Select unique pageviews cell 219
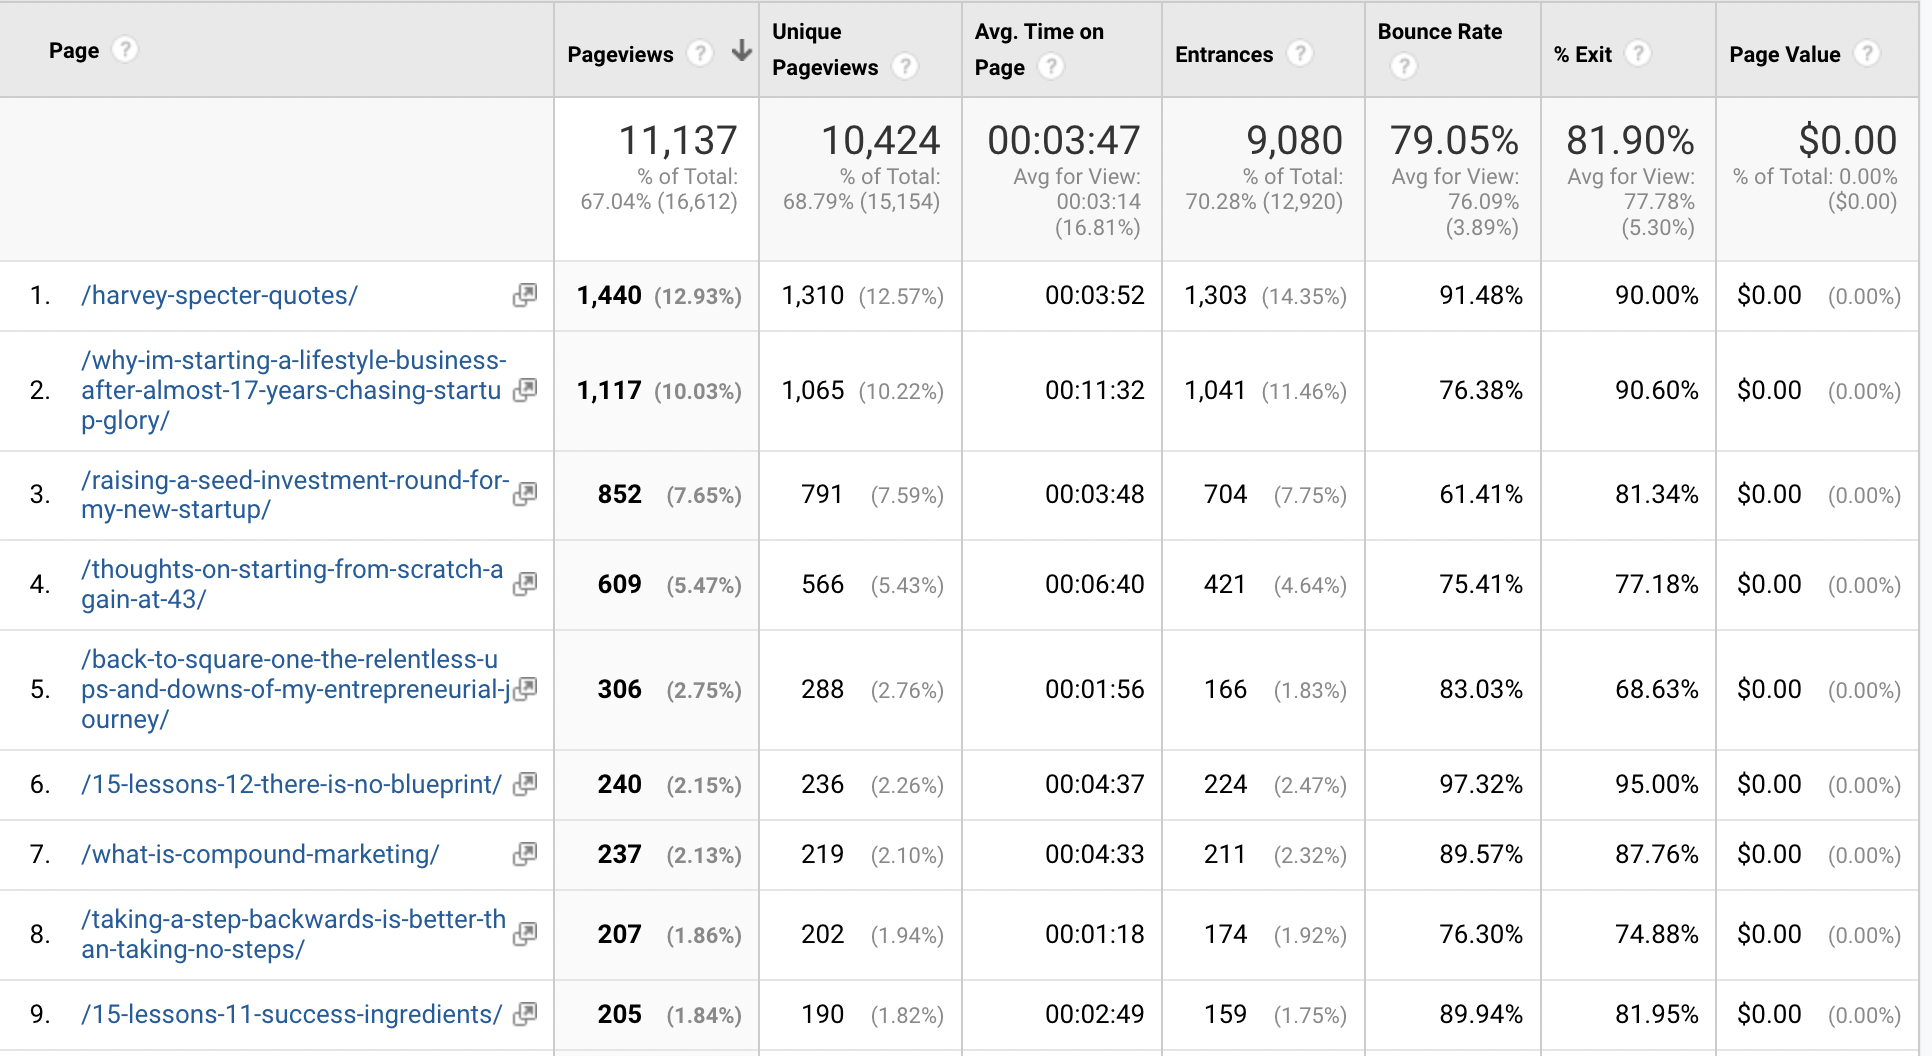1932x1056 pixels. pyautogui.click(x=822, y=854)
